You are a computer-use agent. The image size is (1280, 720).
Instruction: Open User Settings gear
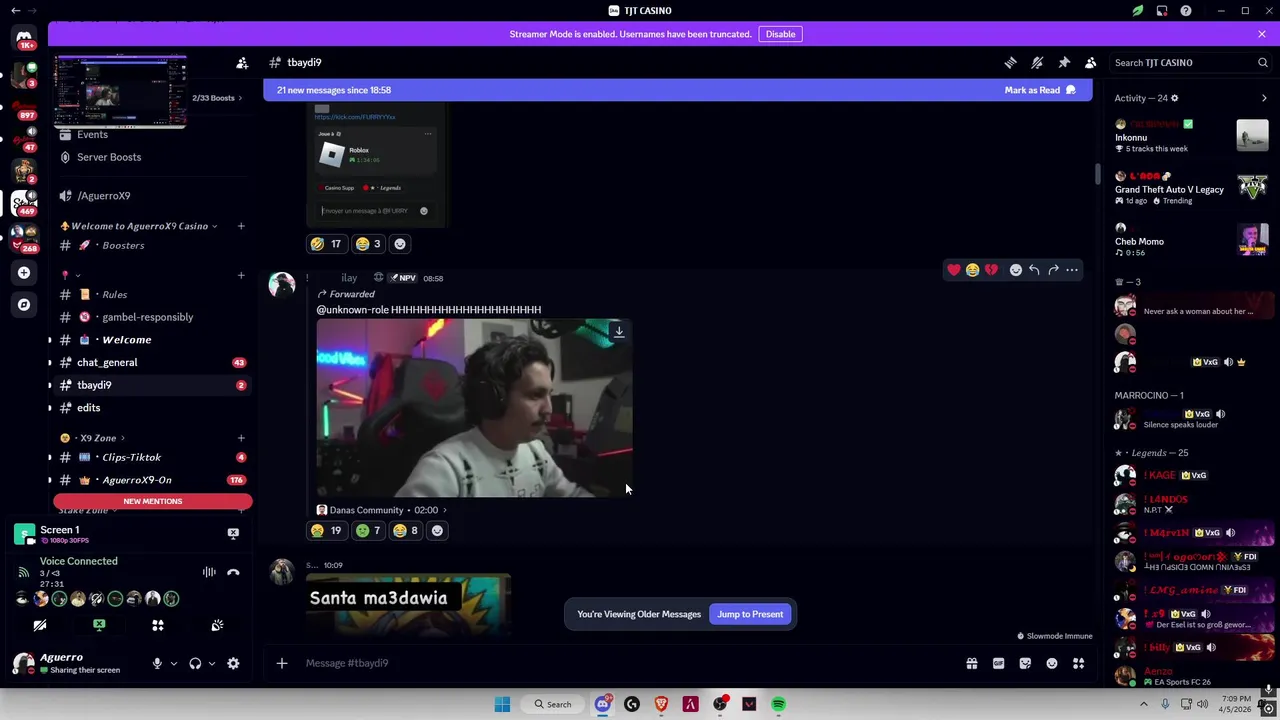tap(233, 663)
